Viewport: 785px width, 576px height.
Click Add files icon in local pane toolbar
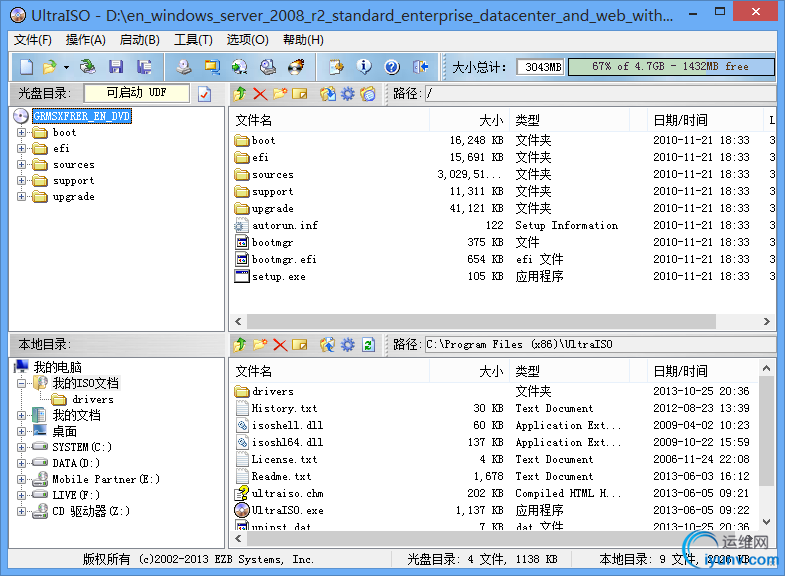[x=327, y=345]
